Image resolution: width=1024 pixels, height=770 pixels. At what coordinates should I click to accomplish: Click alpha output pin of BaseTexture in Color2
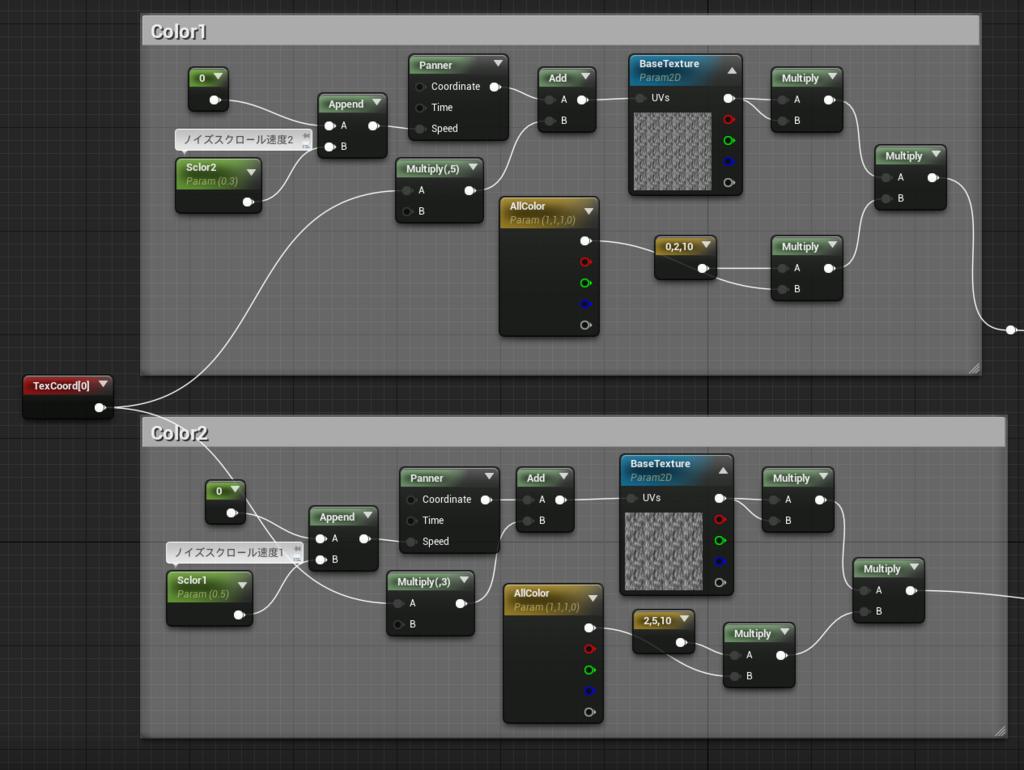point(720,582)
